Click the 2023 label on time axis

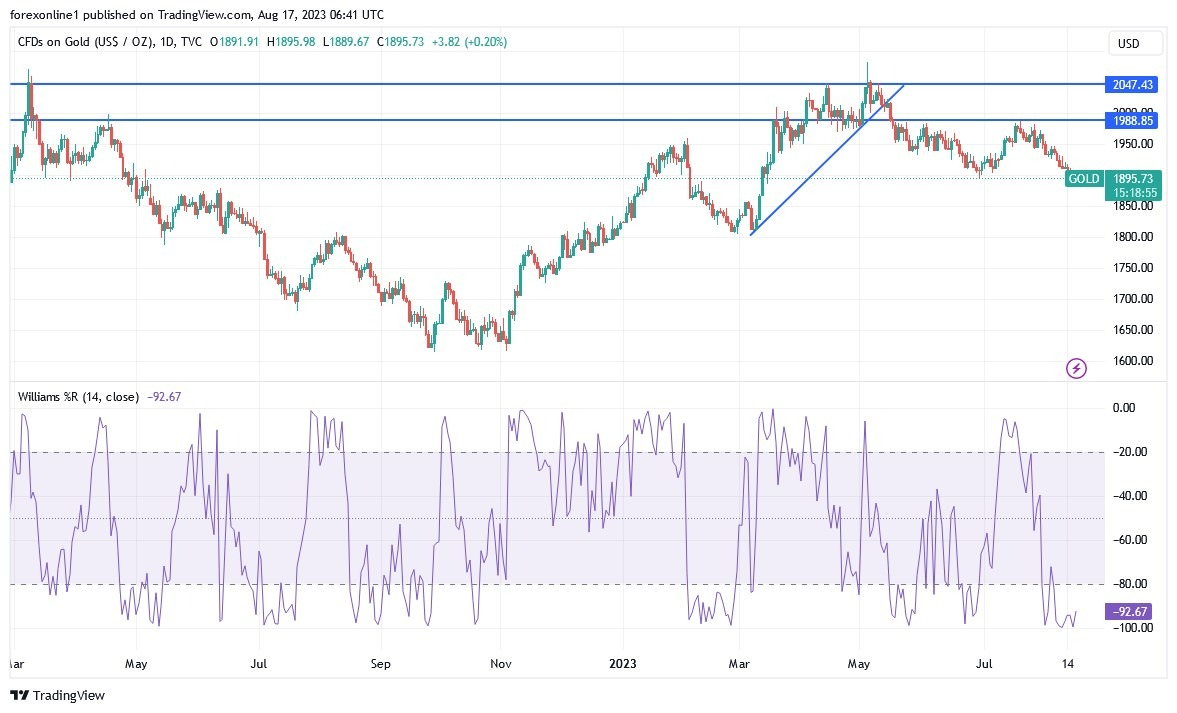pyautogui.click(x=624, y=663)
